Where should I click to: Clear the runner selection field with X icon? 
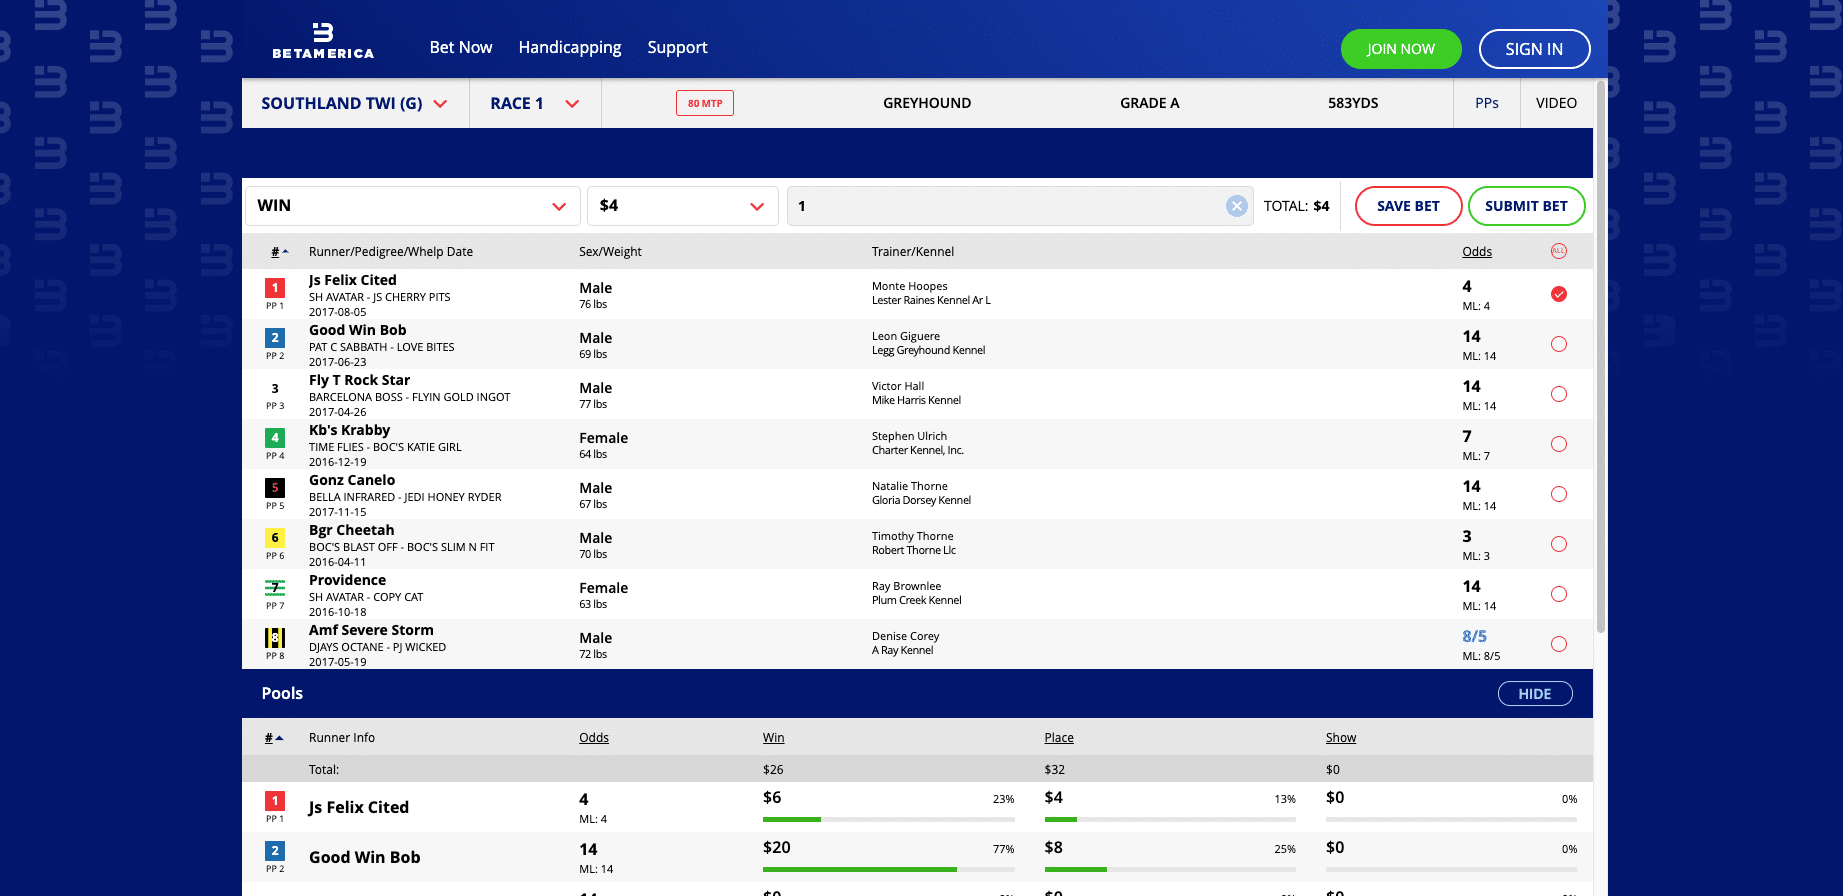click(x=1237, y=206)
